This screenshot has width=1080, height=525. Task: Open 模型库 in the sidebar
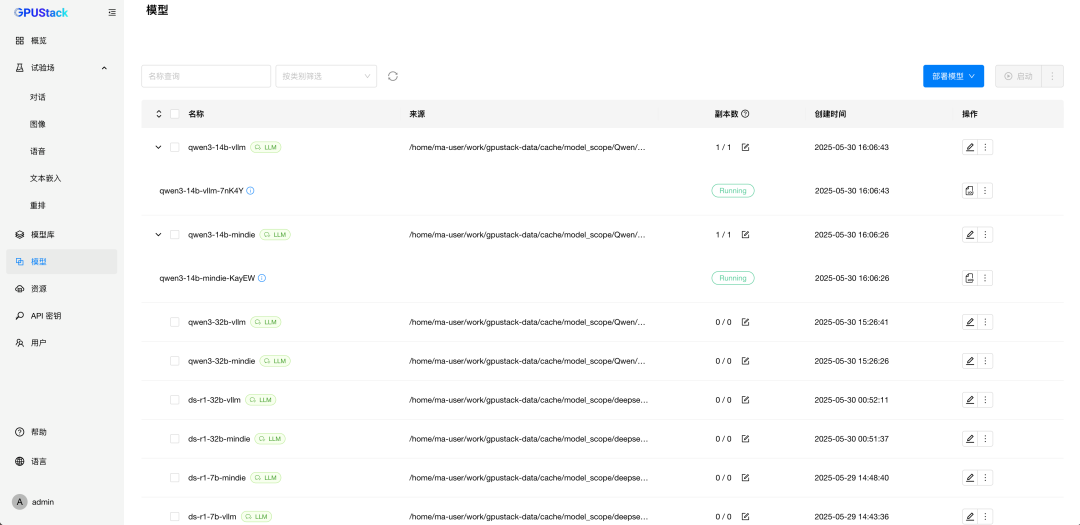pyautogui.click(x=43, y=234)
